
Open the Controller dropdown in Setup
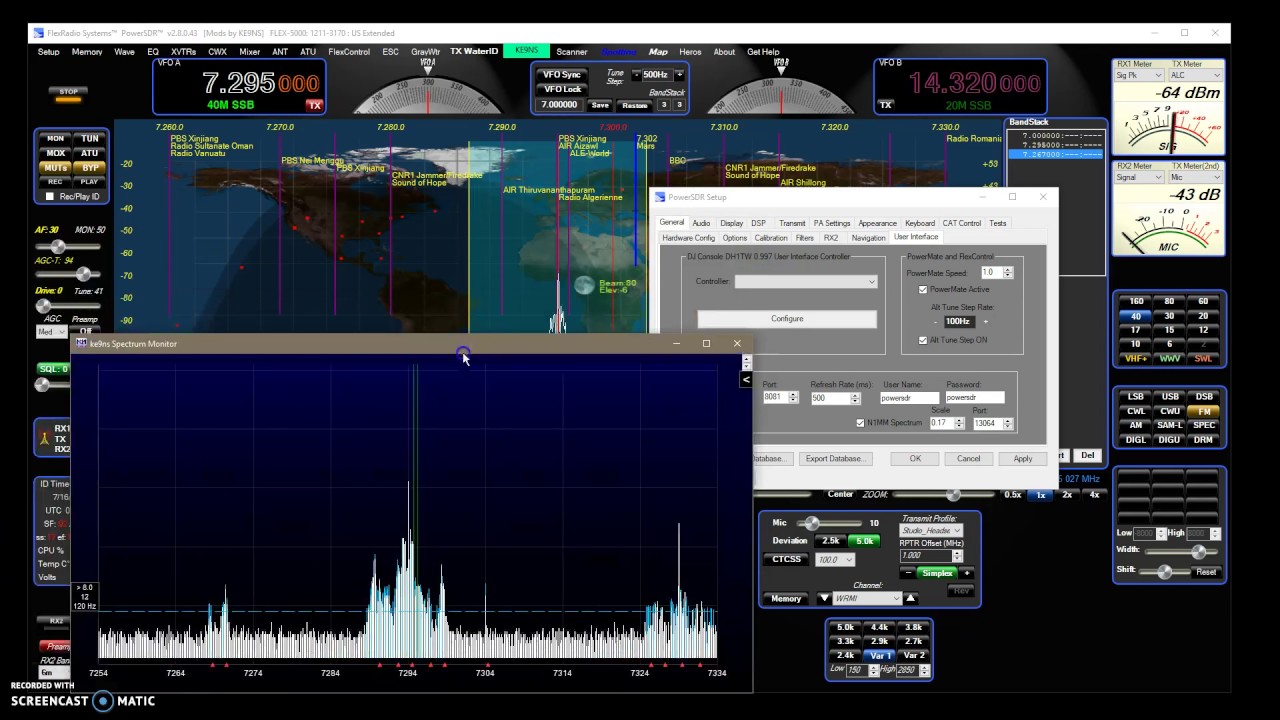tap(806, 282)
